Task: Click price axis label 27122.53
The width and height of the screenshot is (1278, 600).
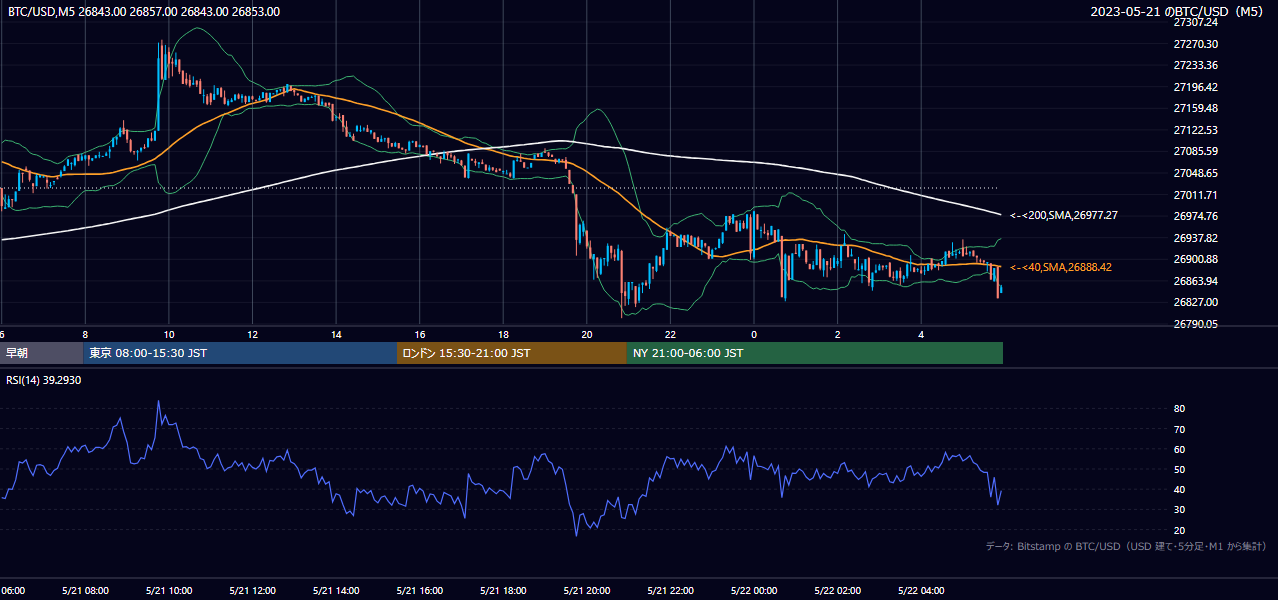Action: tap(1195, 130)
